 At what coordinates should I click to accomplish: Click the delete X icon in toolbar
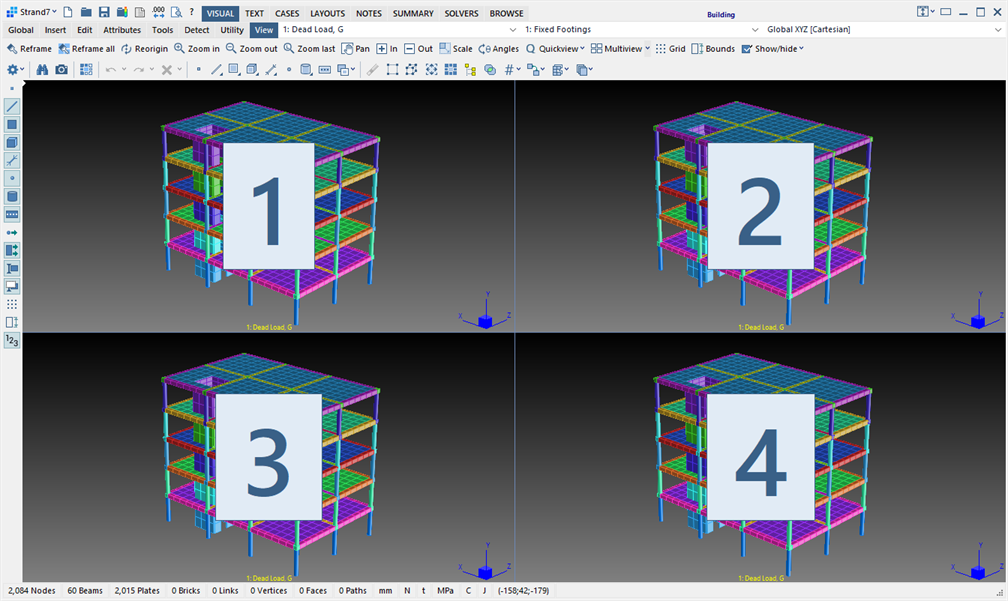pyautogui.click(x=166, y=69)
